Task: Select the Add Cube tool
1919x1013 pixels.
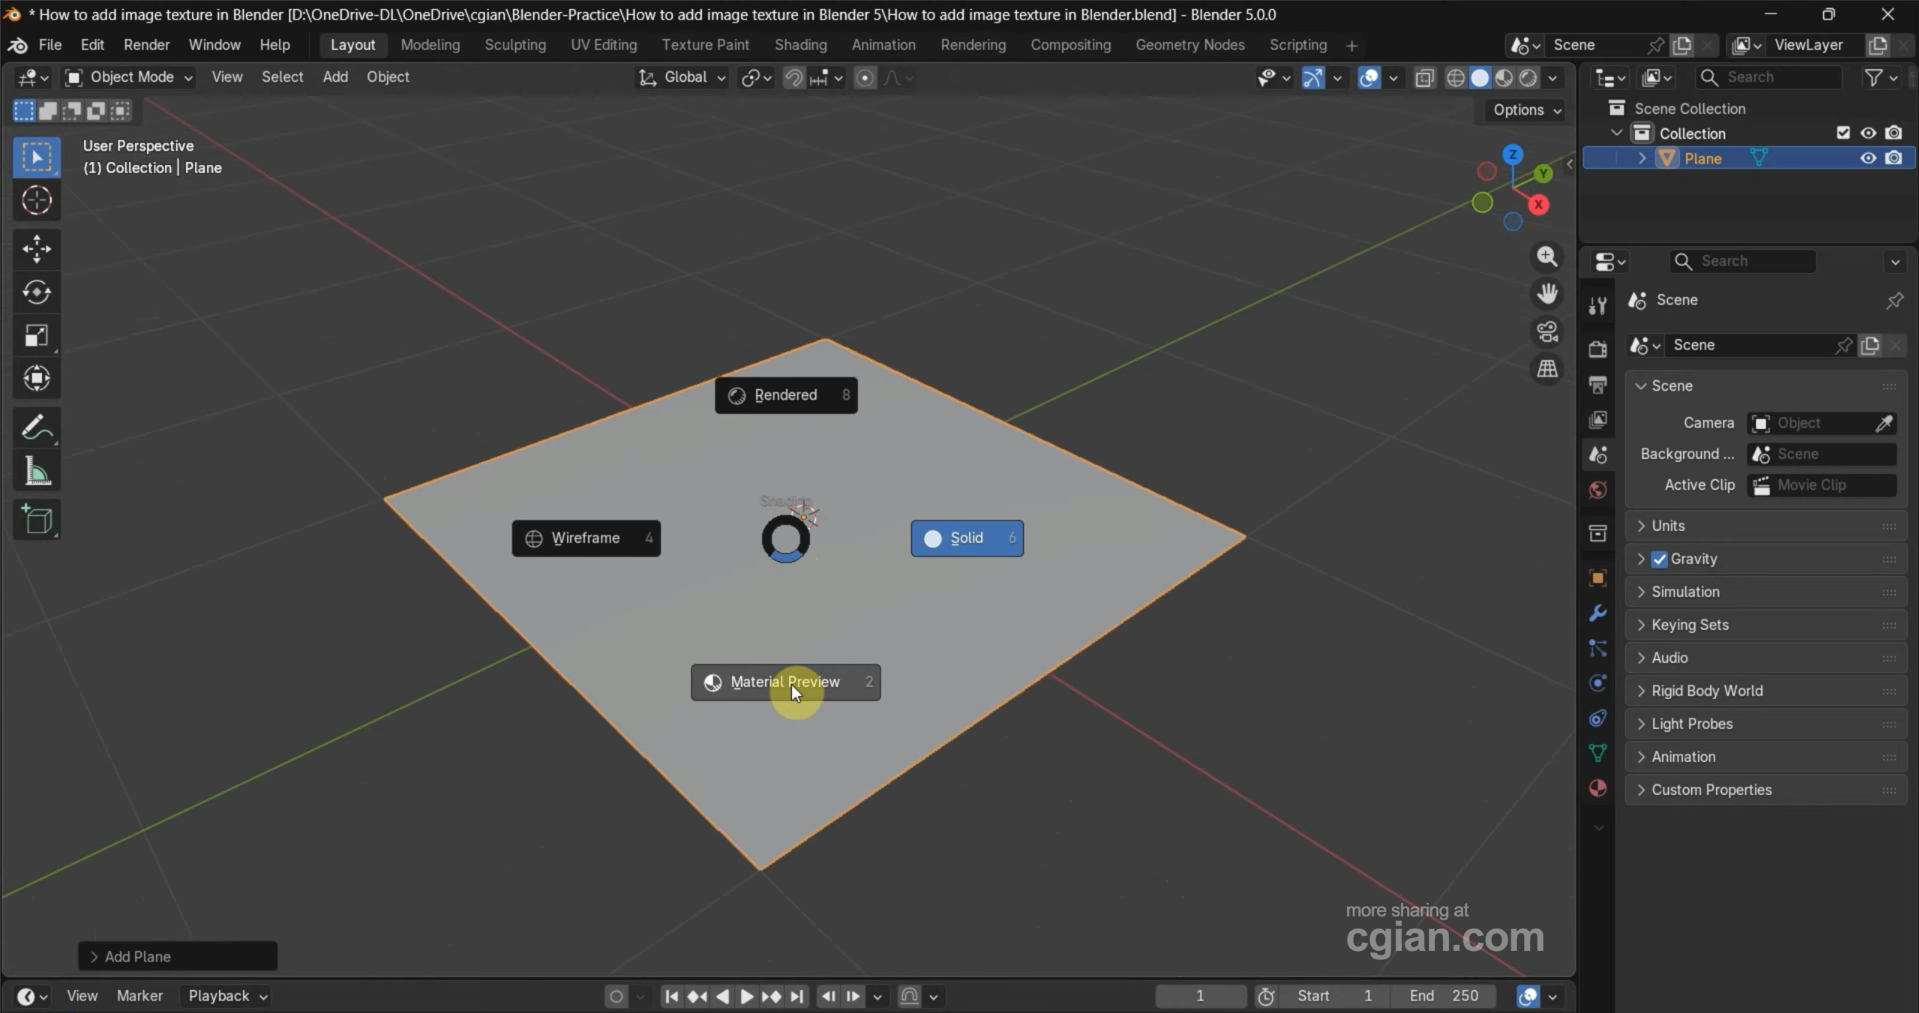Action: click(x=37, y=520)
